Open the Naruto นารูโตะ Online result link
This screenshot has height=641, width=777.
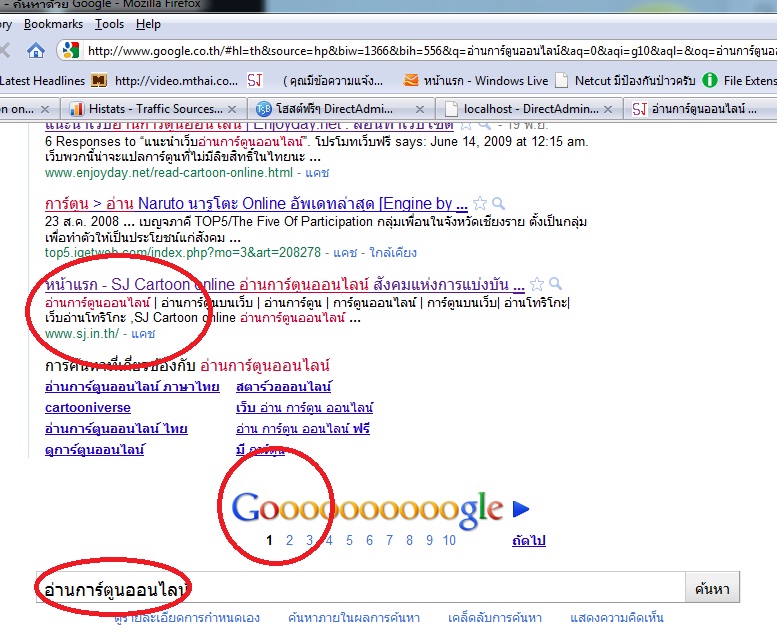[256, 204]
